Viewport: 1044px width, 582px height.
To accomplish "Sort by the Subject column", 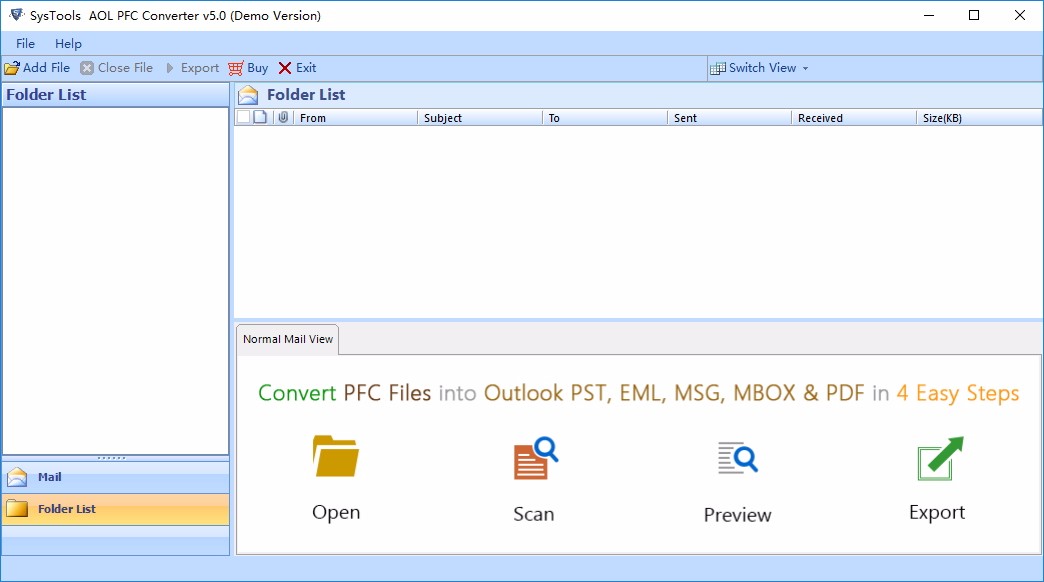I will click(x=480, y=118).
